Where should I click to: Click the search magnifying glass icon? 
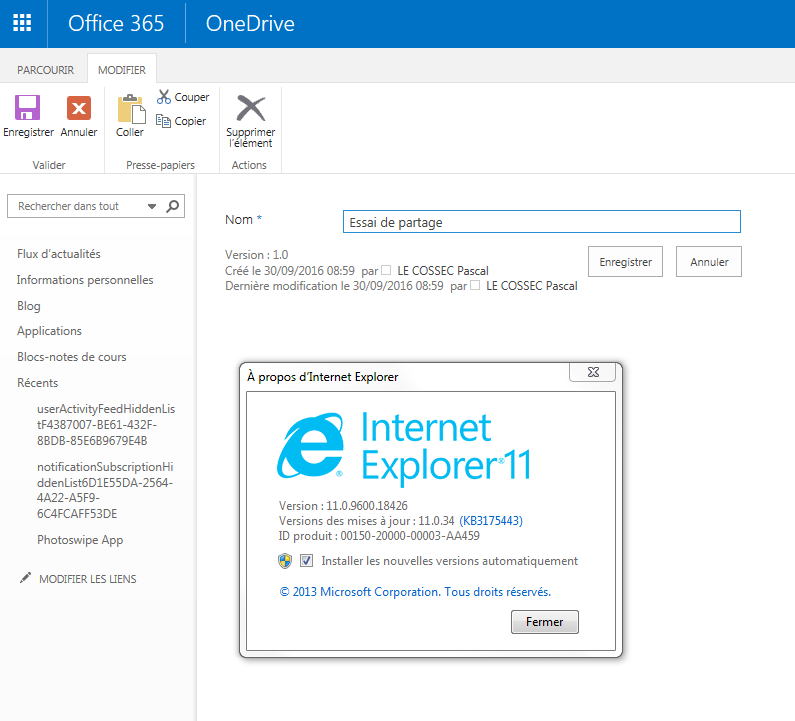pyautogui.click(x=173, y=206)
